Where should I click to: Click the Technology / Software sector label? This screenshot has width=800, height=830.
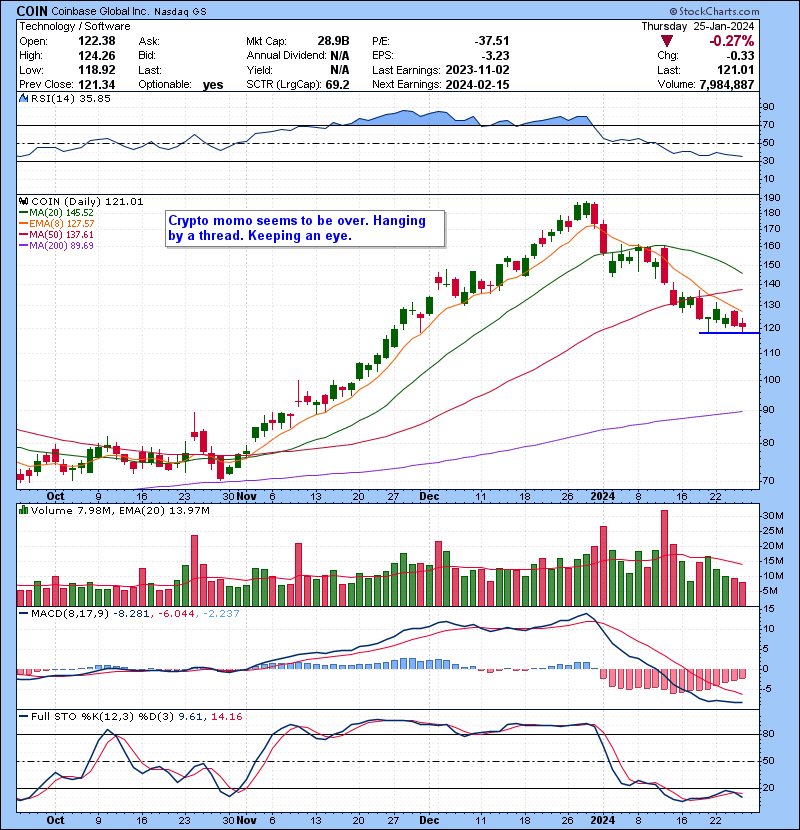point(75,26)
